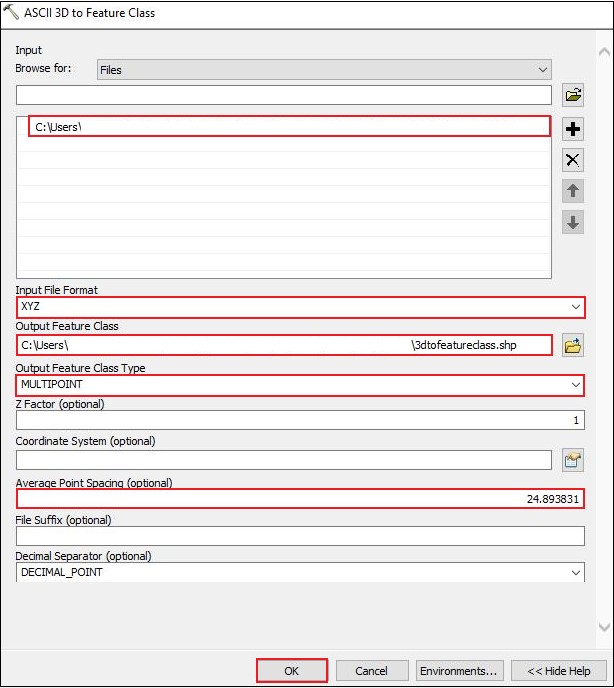Dismiss the dialog with Cancel button

click(x=372, y=670)
